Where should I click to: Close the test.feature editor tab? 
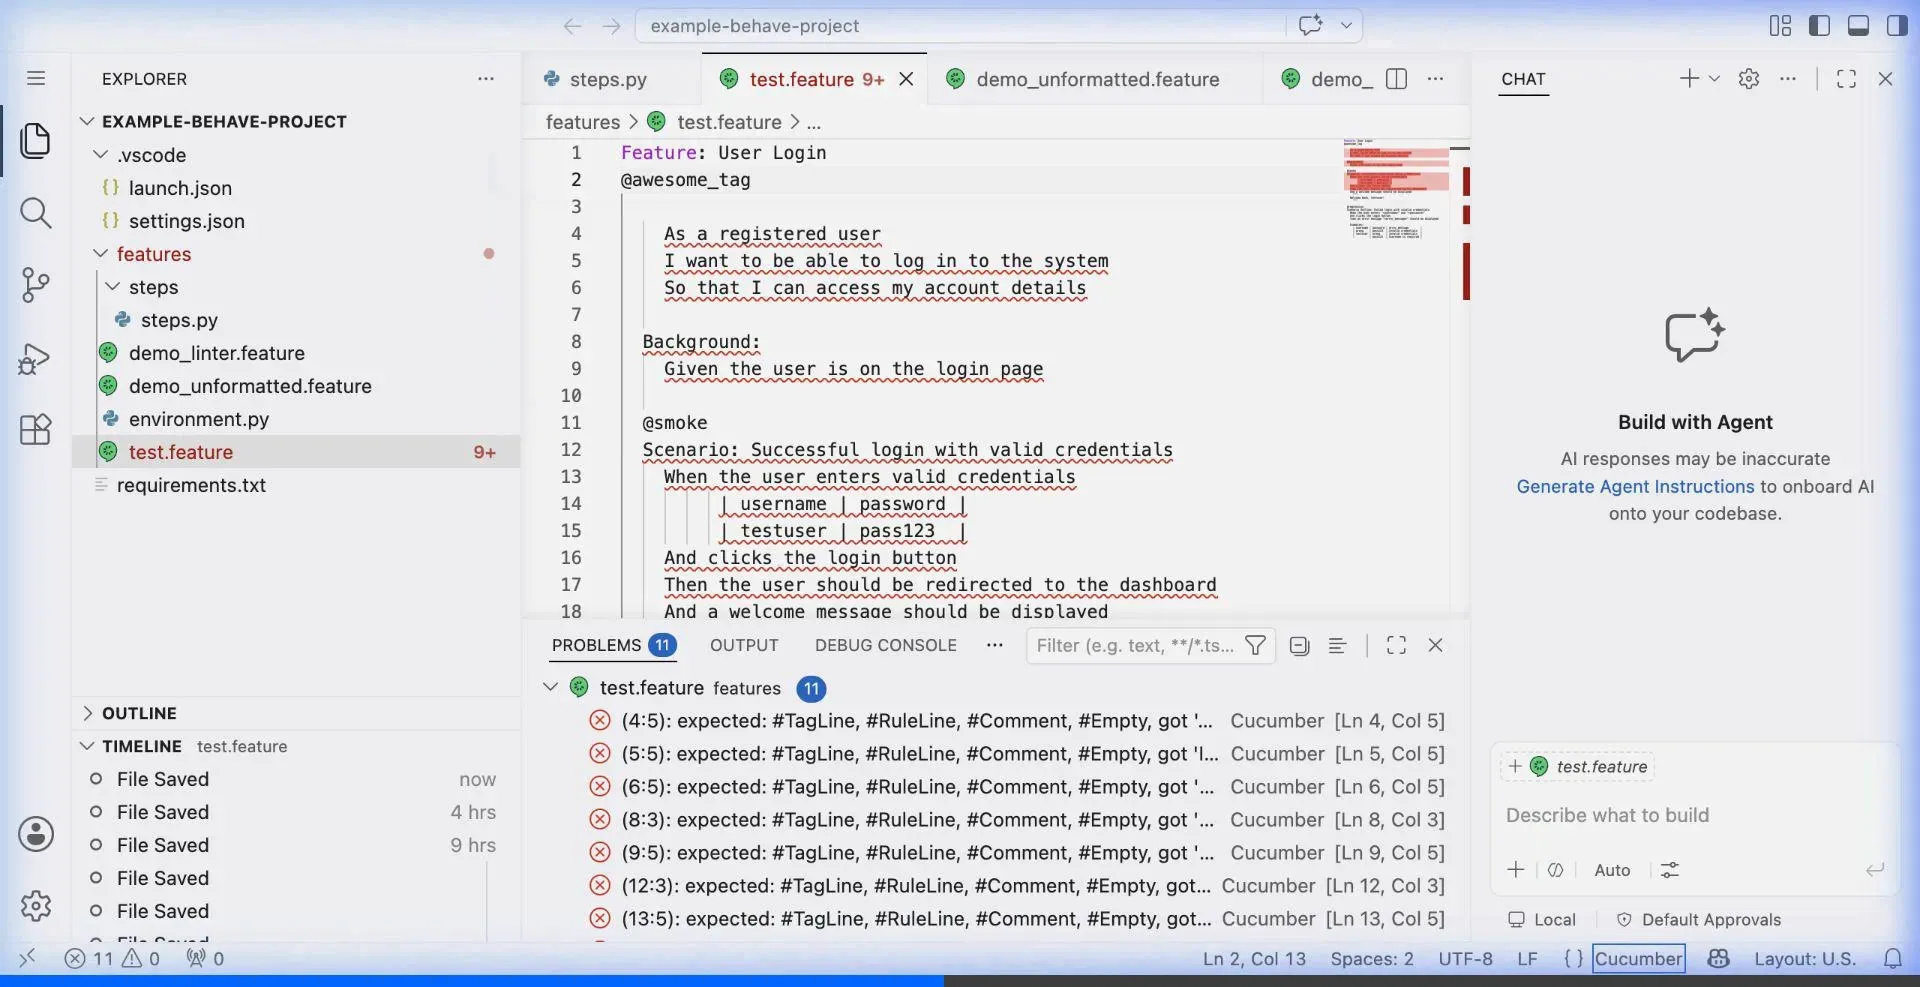(906, 79)
